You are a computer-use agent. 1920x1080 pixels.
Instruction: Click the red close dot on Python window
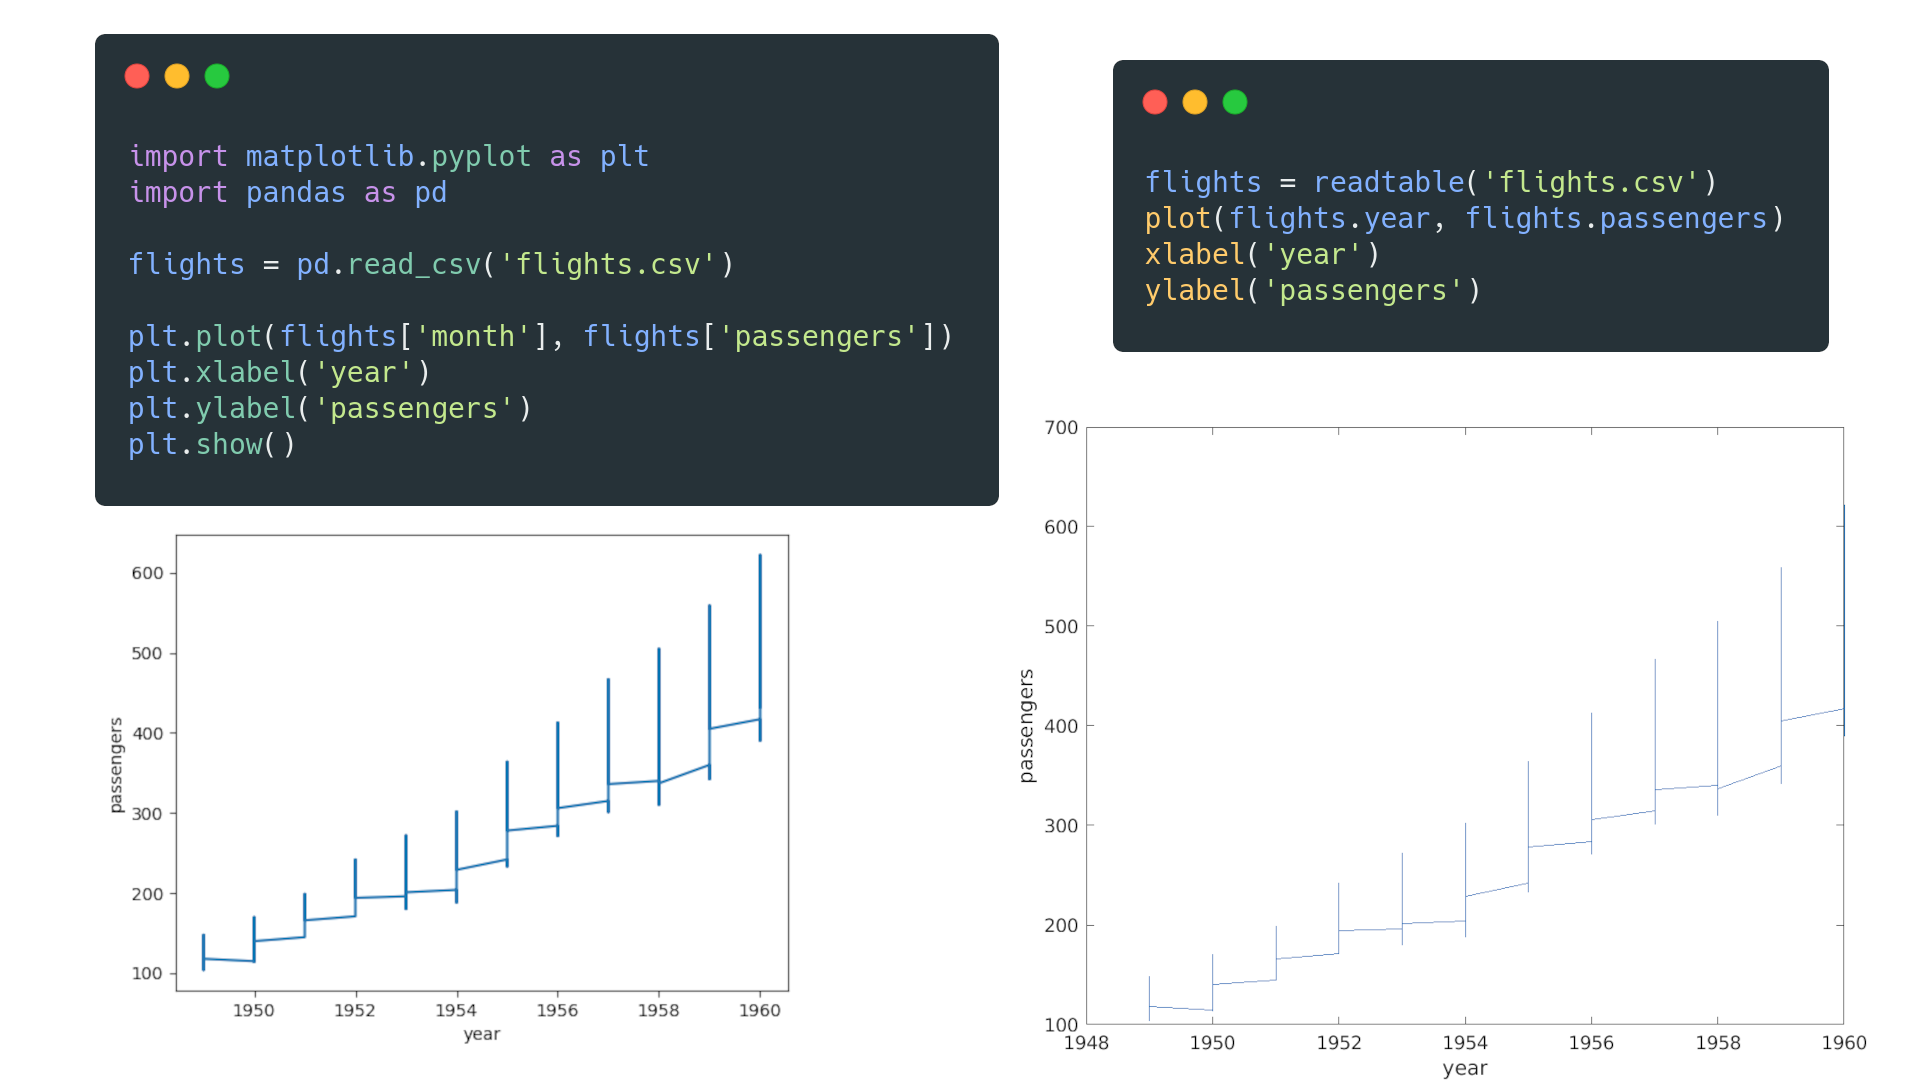point(137,75)
